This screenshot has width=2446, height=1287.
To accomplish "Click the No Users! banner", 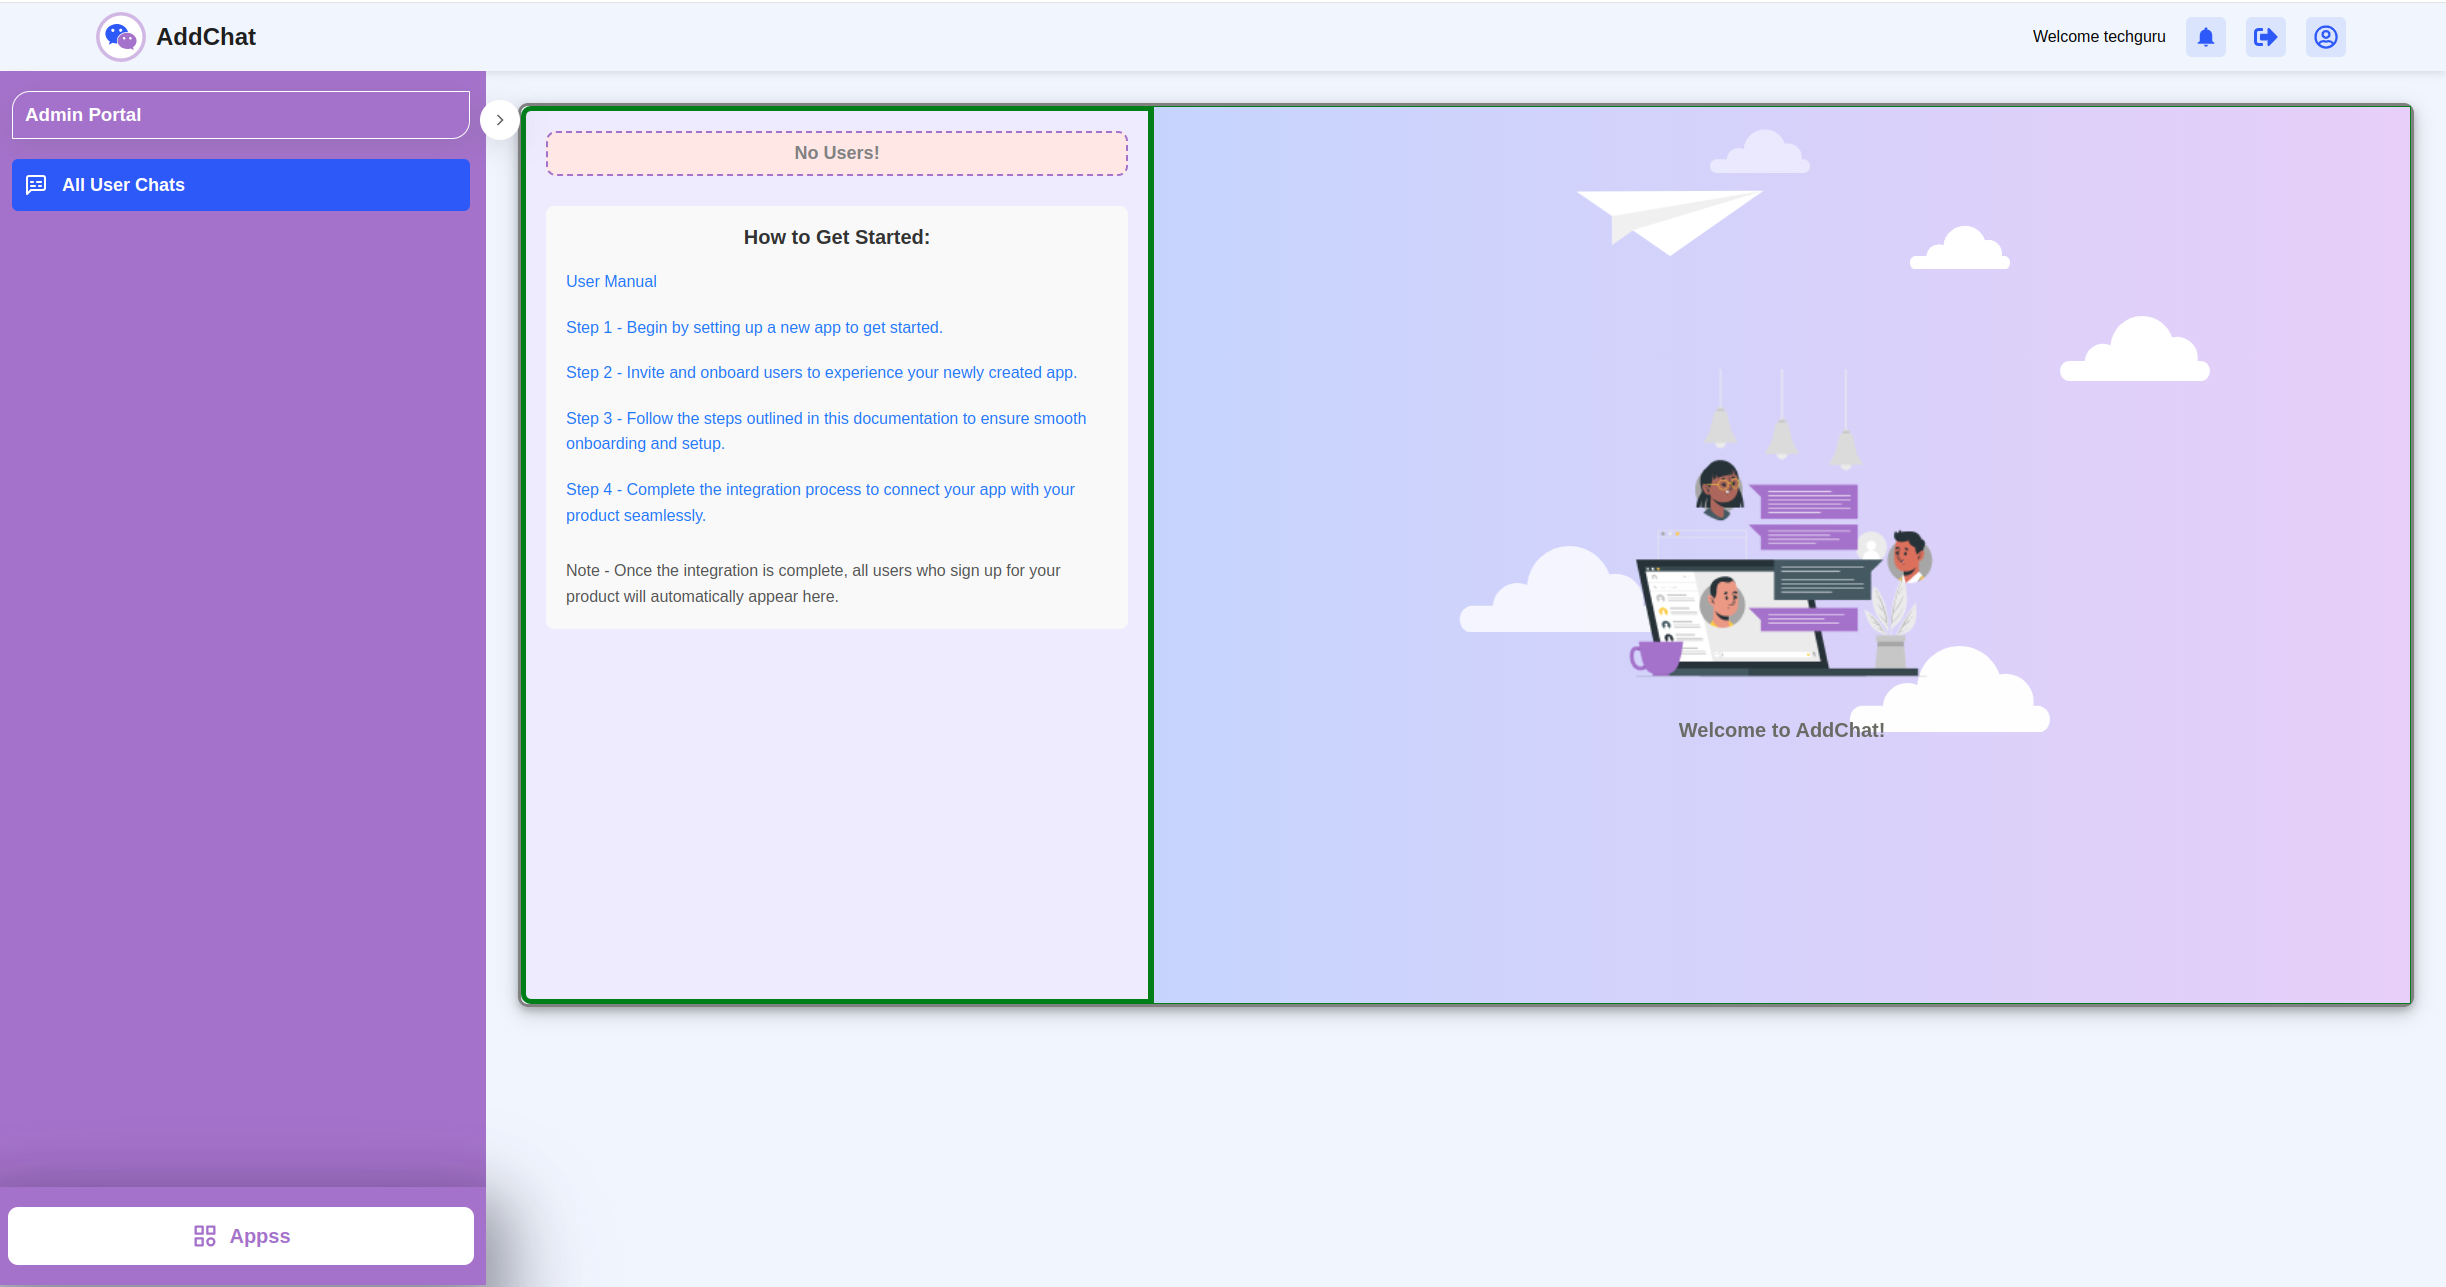I will pyautogui.click(x=836, y=153).
